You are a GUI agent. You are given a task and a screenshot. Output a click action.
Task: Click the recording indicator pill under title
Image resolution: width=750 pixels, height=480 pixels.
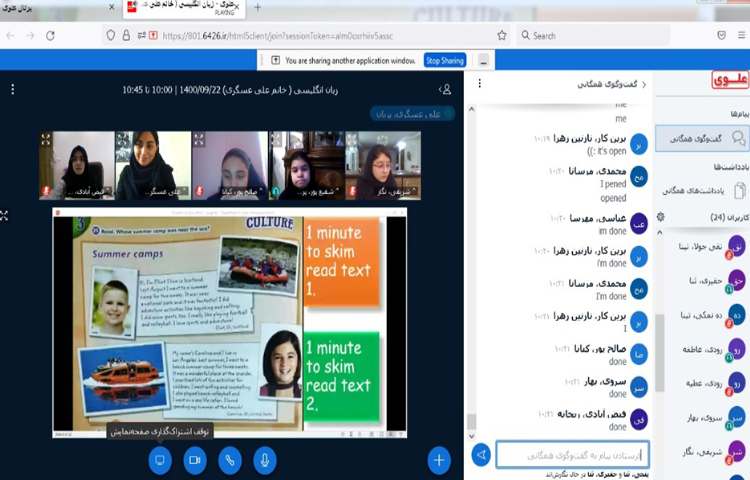pos(412,114)
